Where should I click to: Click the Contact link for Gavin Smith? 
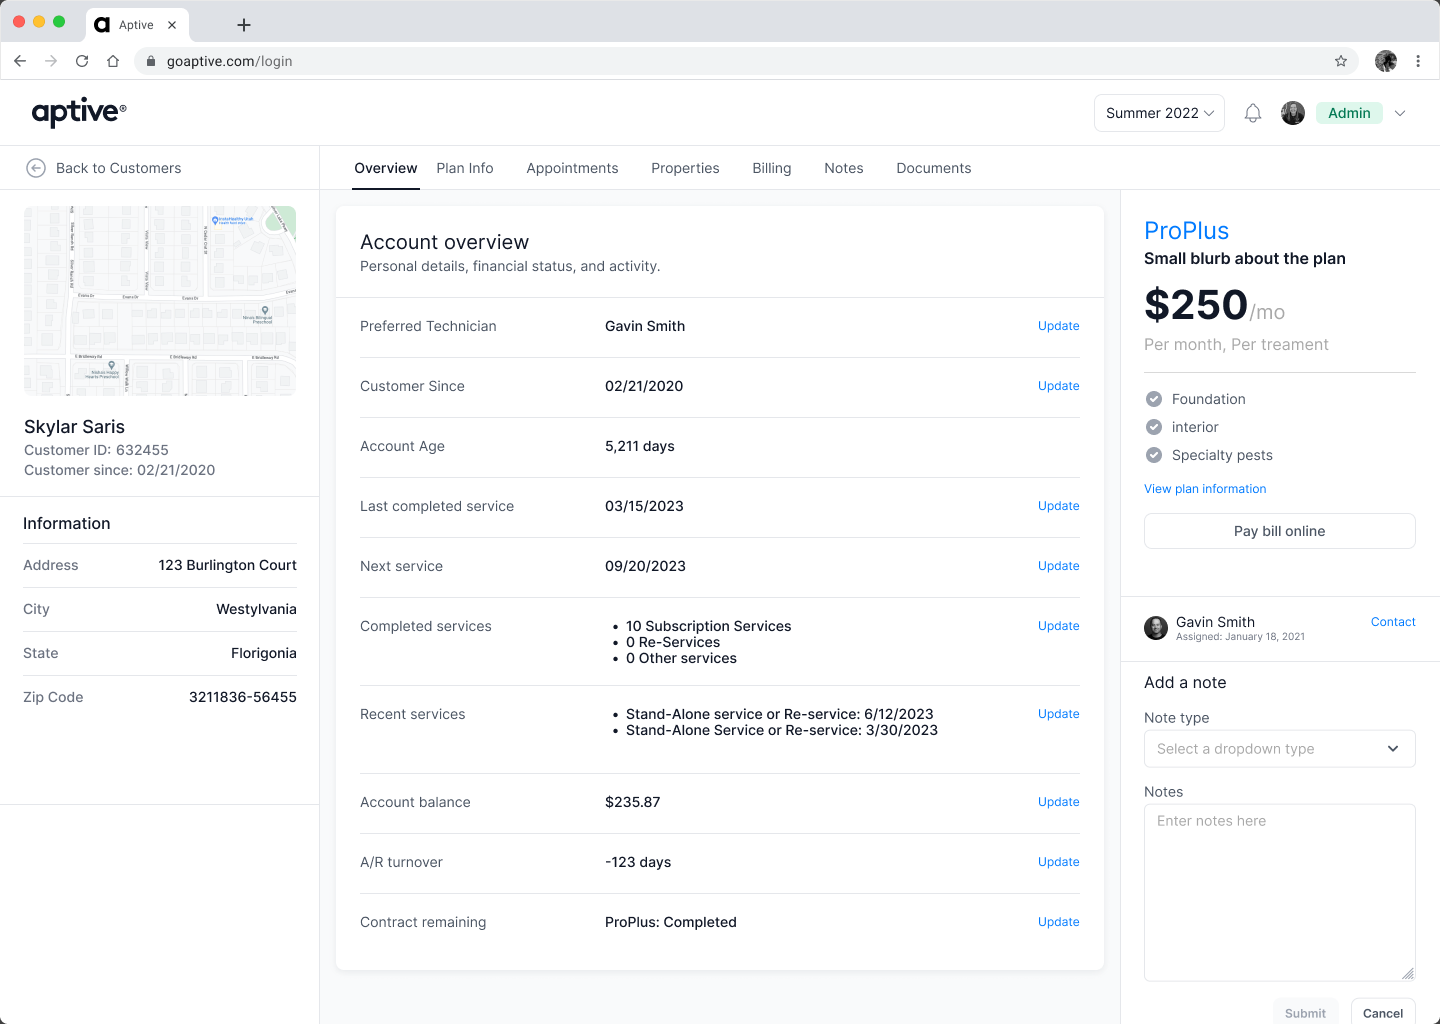(1393, 622)
